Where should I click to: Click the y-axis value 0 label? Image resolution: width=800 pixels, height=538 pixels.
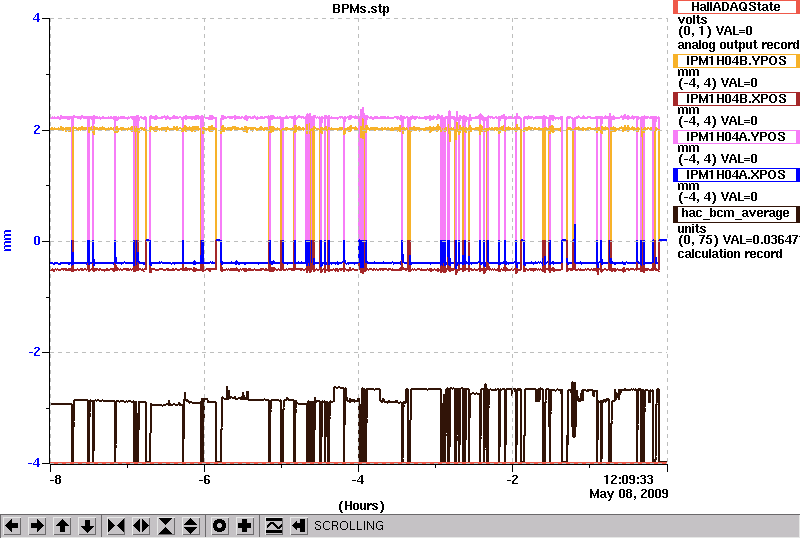tap(37, 240)
